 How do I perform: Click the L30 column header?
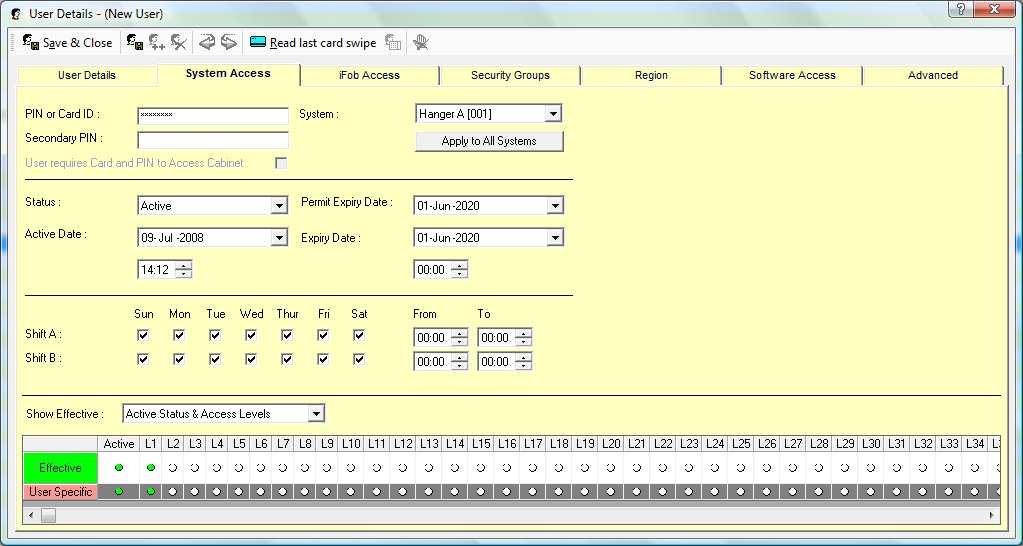(x=871, y=444)
